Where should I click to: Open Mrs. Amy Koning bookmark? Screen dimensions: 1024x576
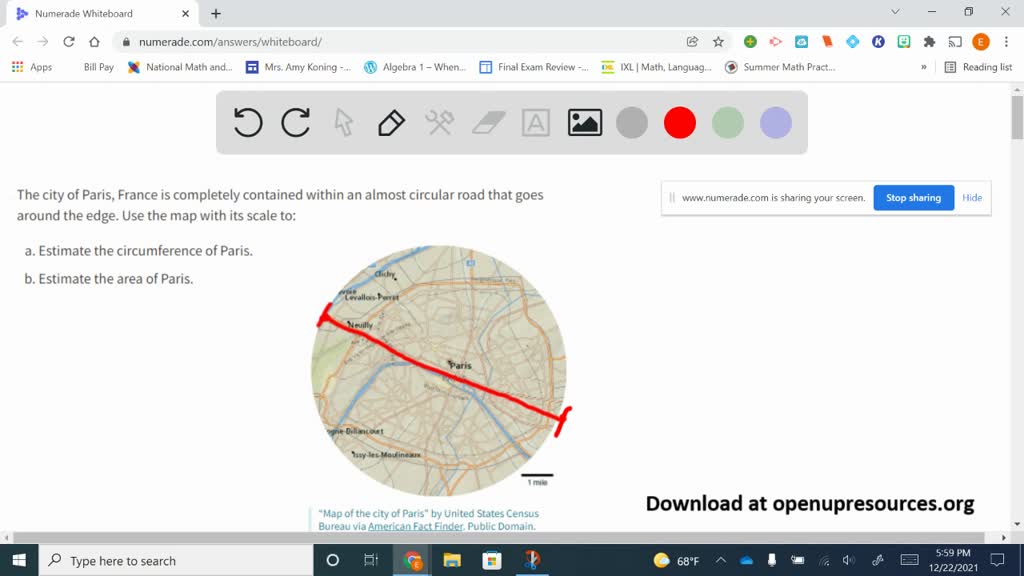[x=298, y=67]
